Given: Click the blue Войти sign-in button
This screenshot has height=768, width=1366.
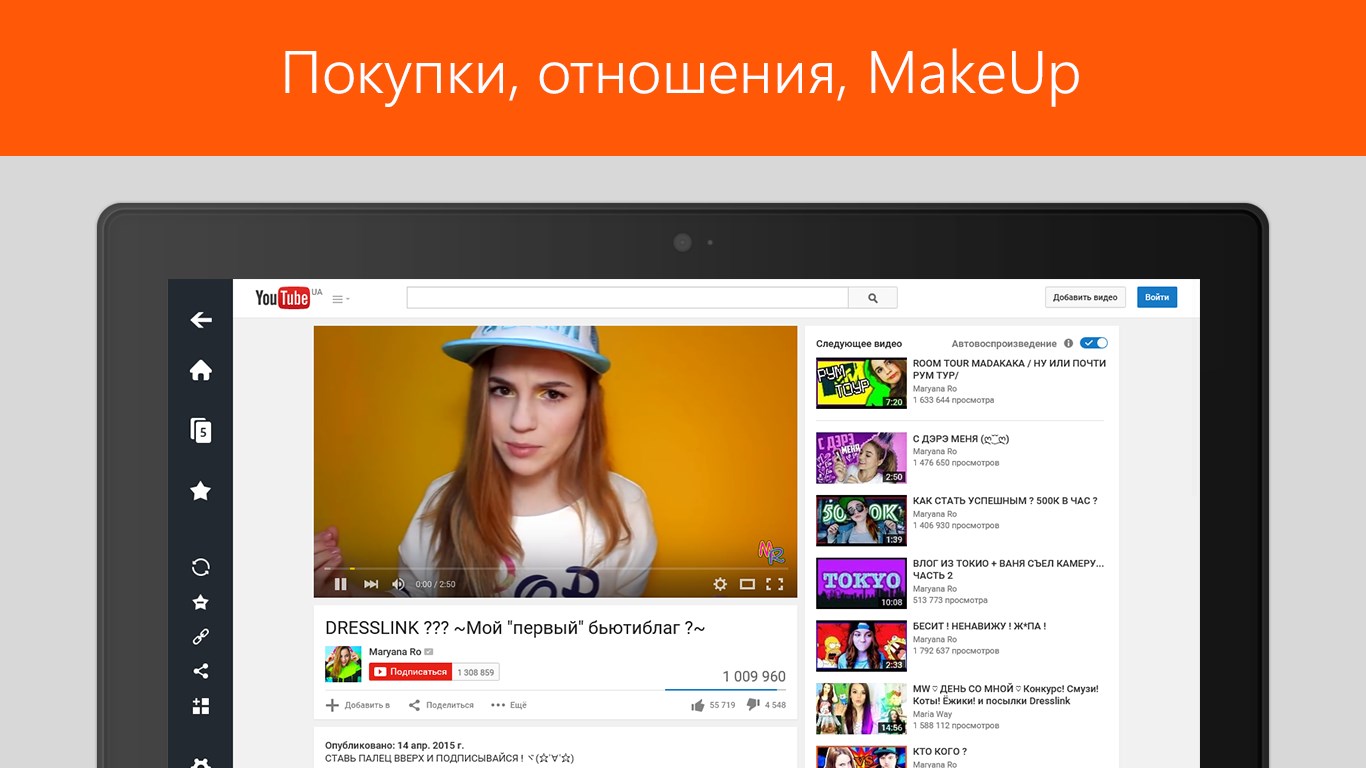Looking at the screenshot, I should pos(1157,297).
